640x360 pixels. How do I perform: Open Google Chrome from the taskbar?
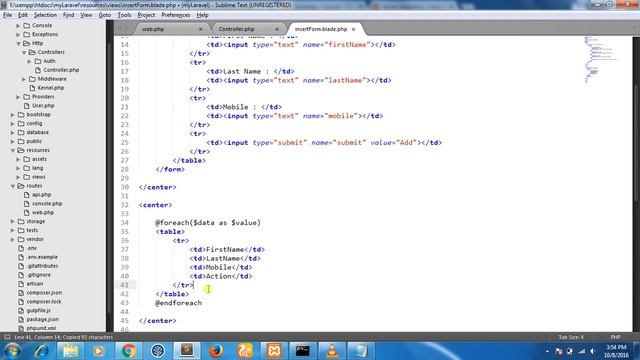[x=128, y=351]
